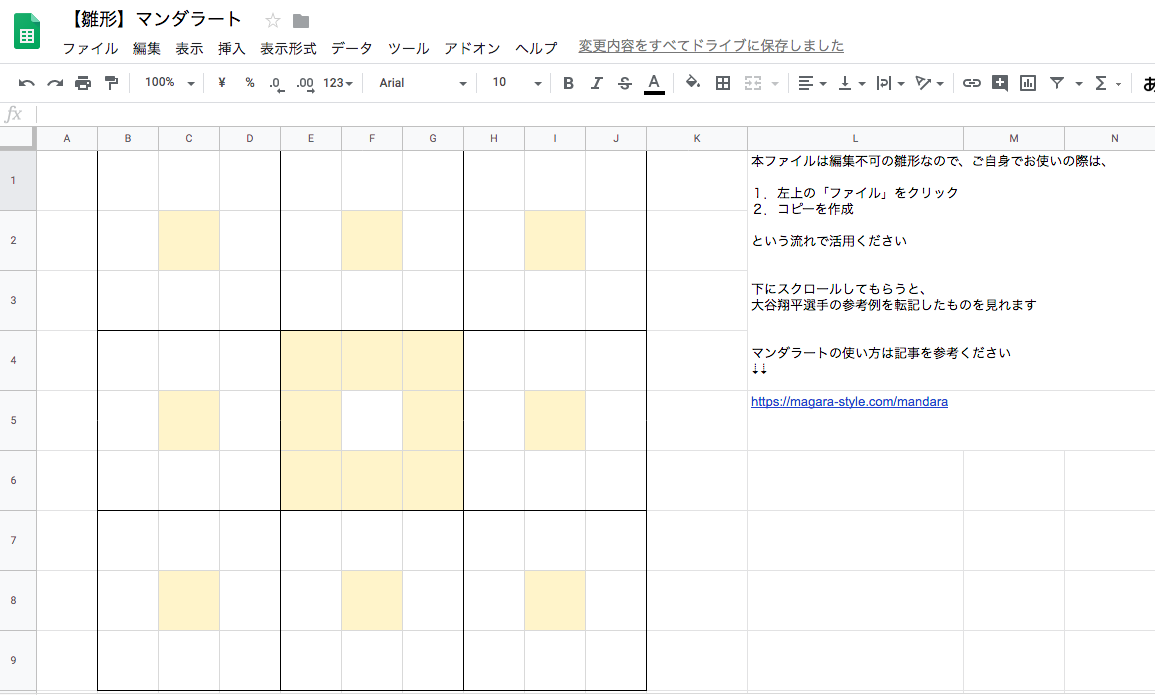Toggle italic formatting

coord(596,83)
